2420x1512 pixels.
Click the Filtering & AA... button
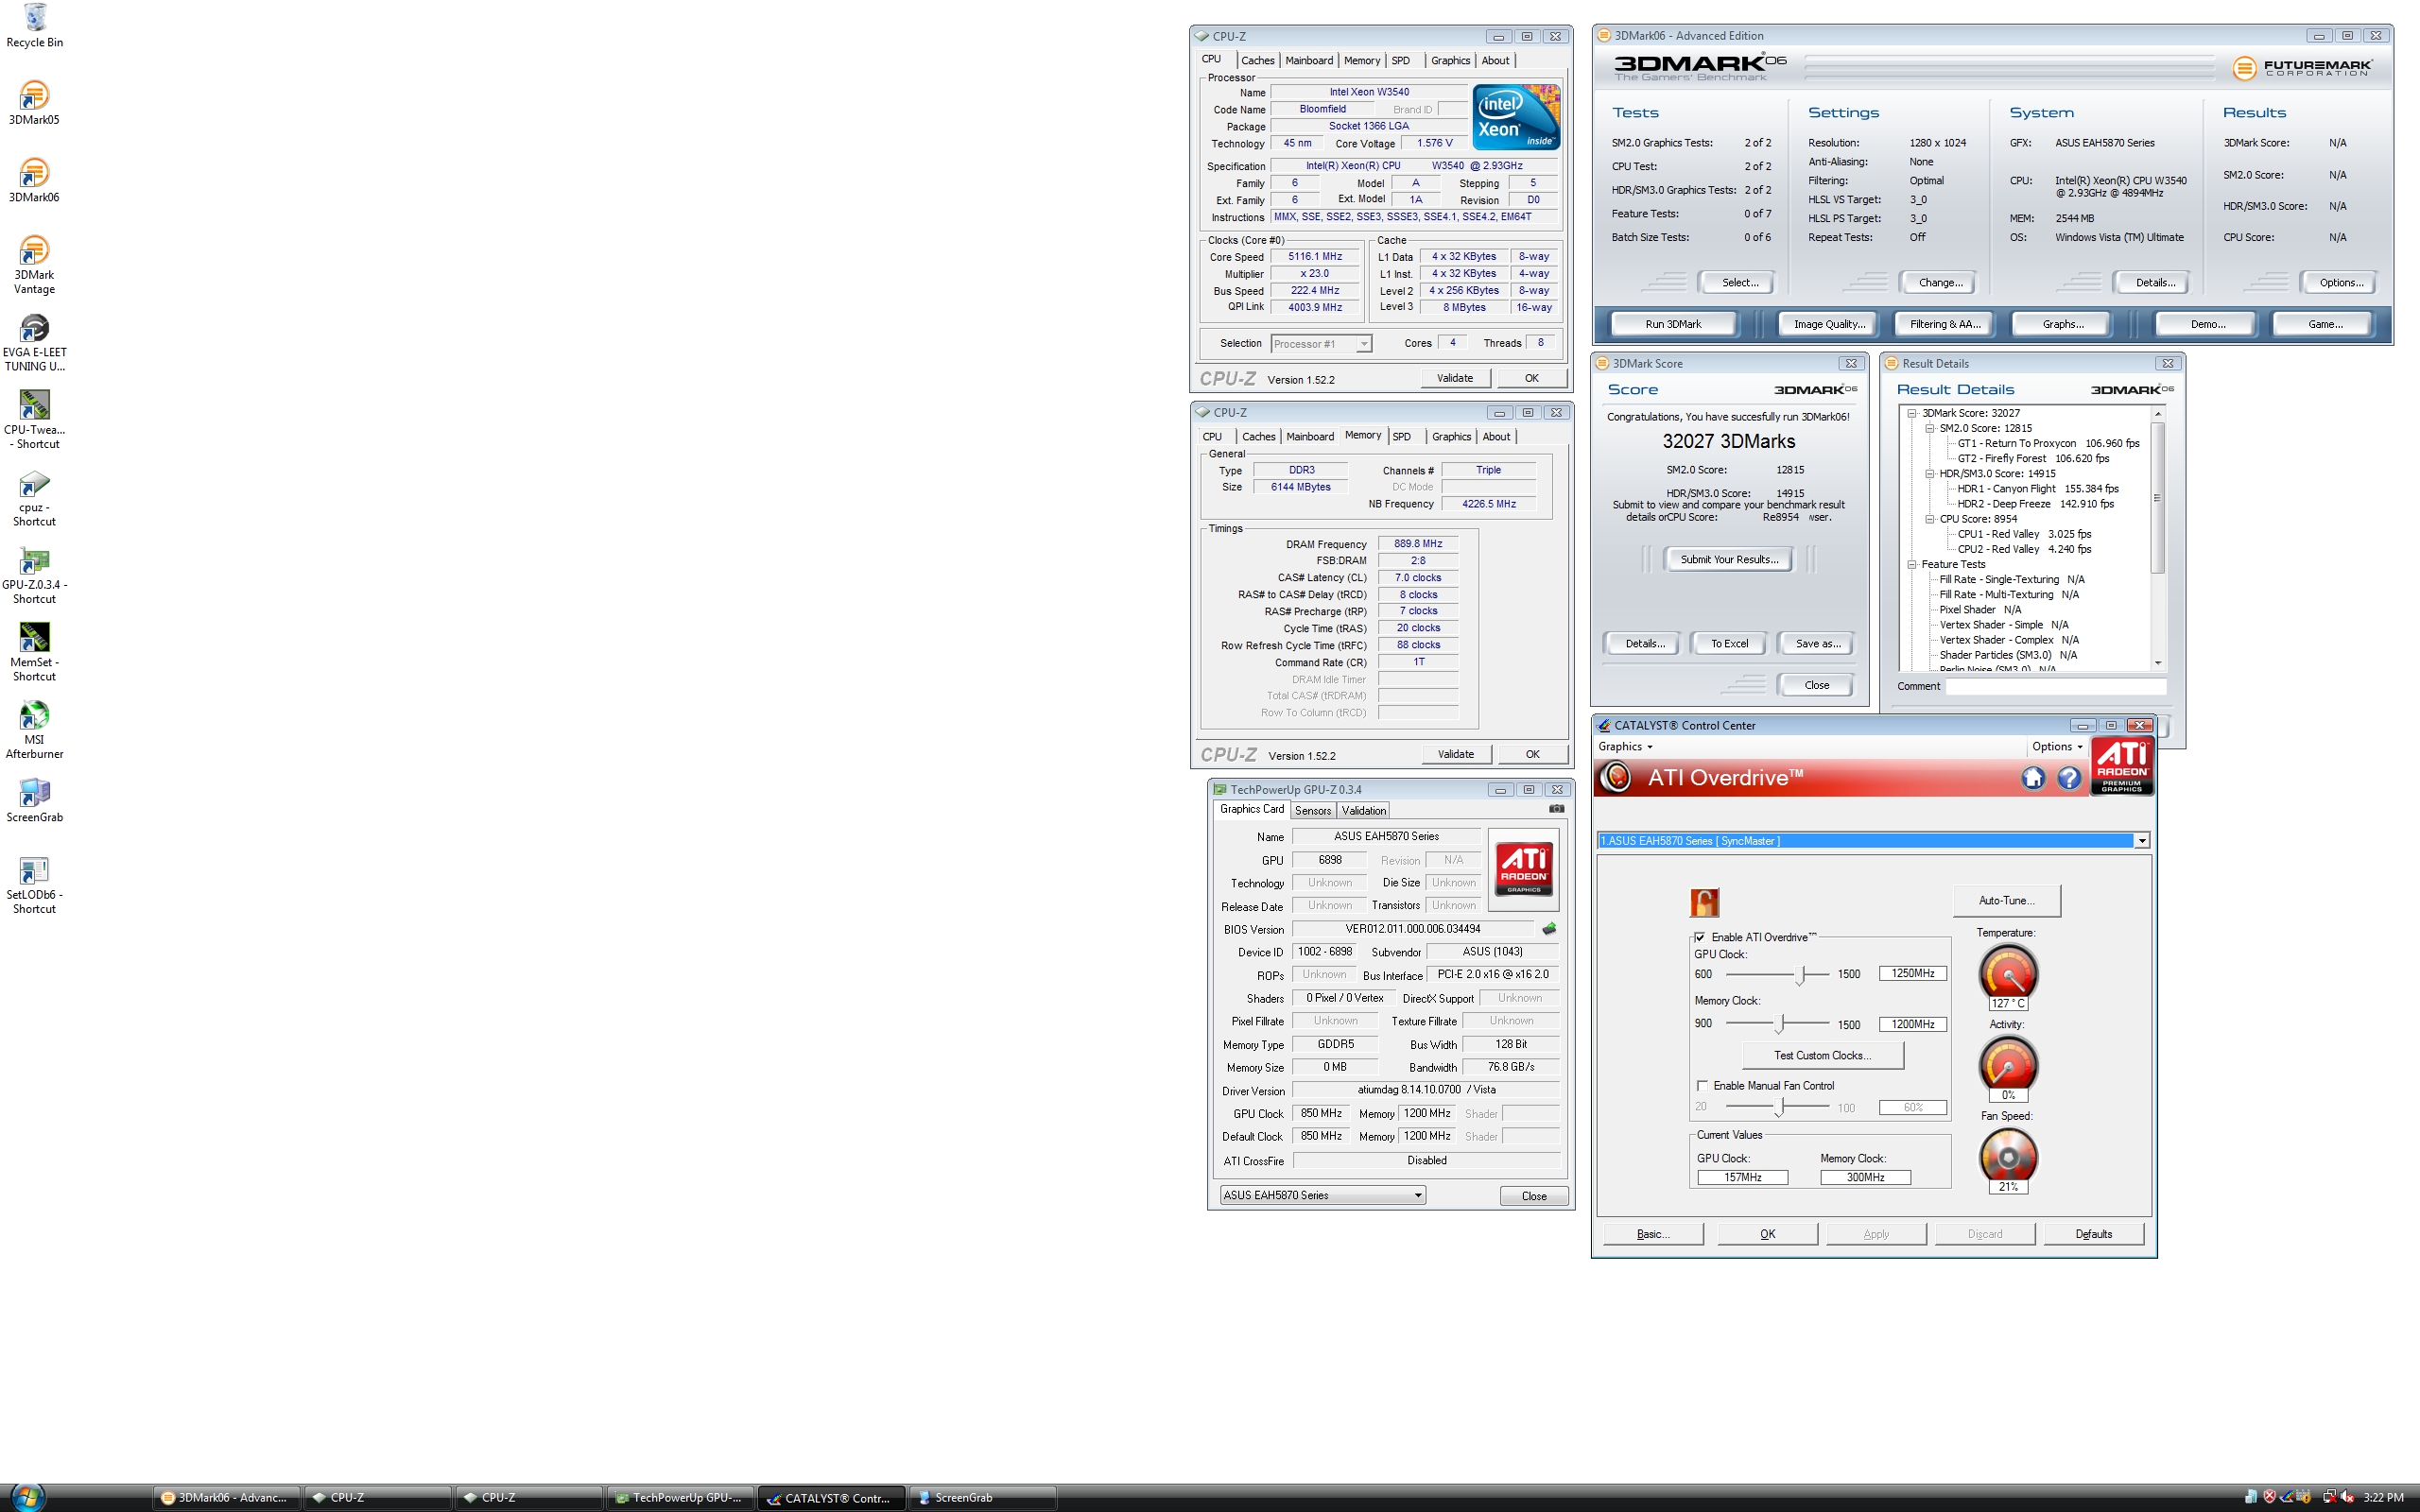1944,324
